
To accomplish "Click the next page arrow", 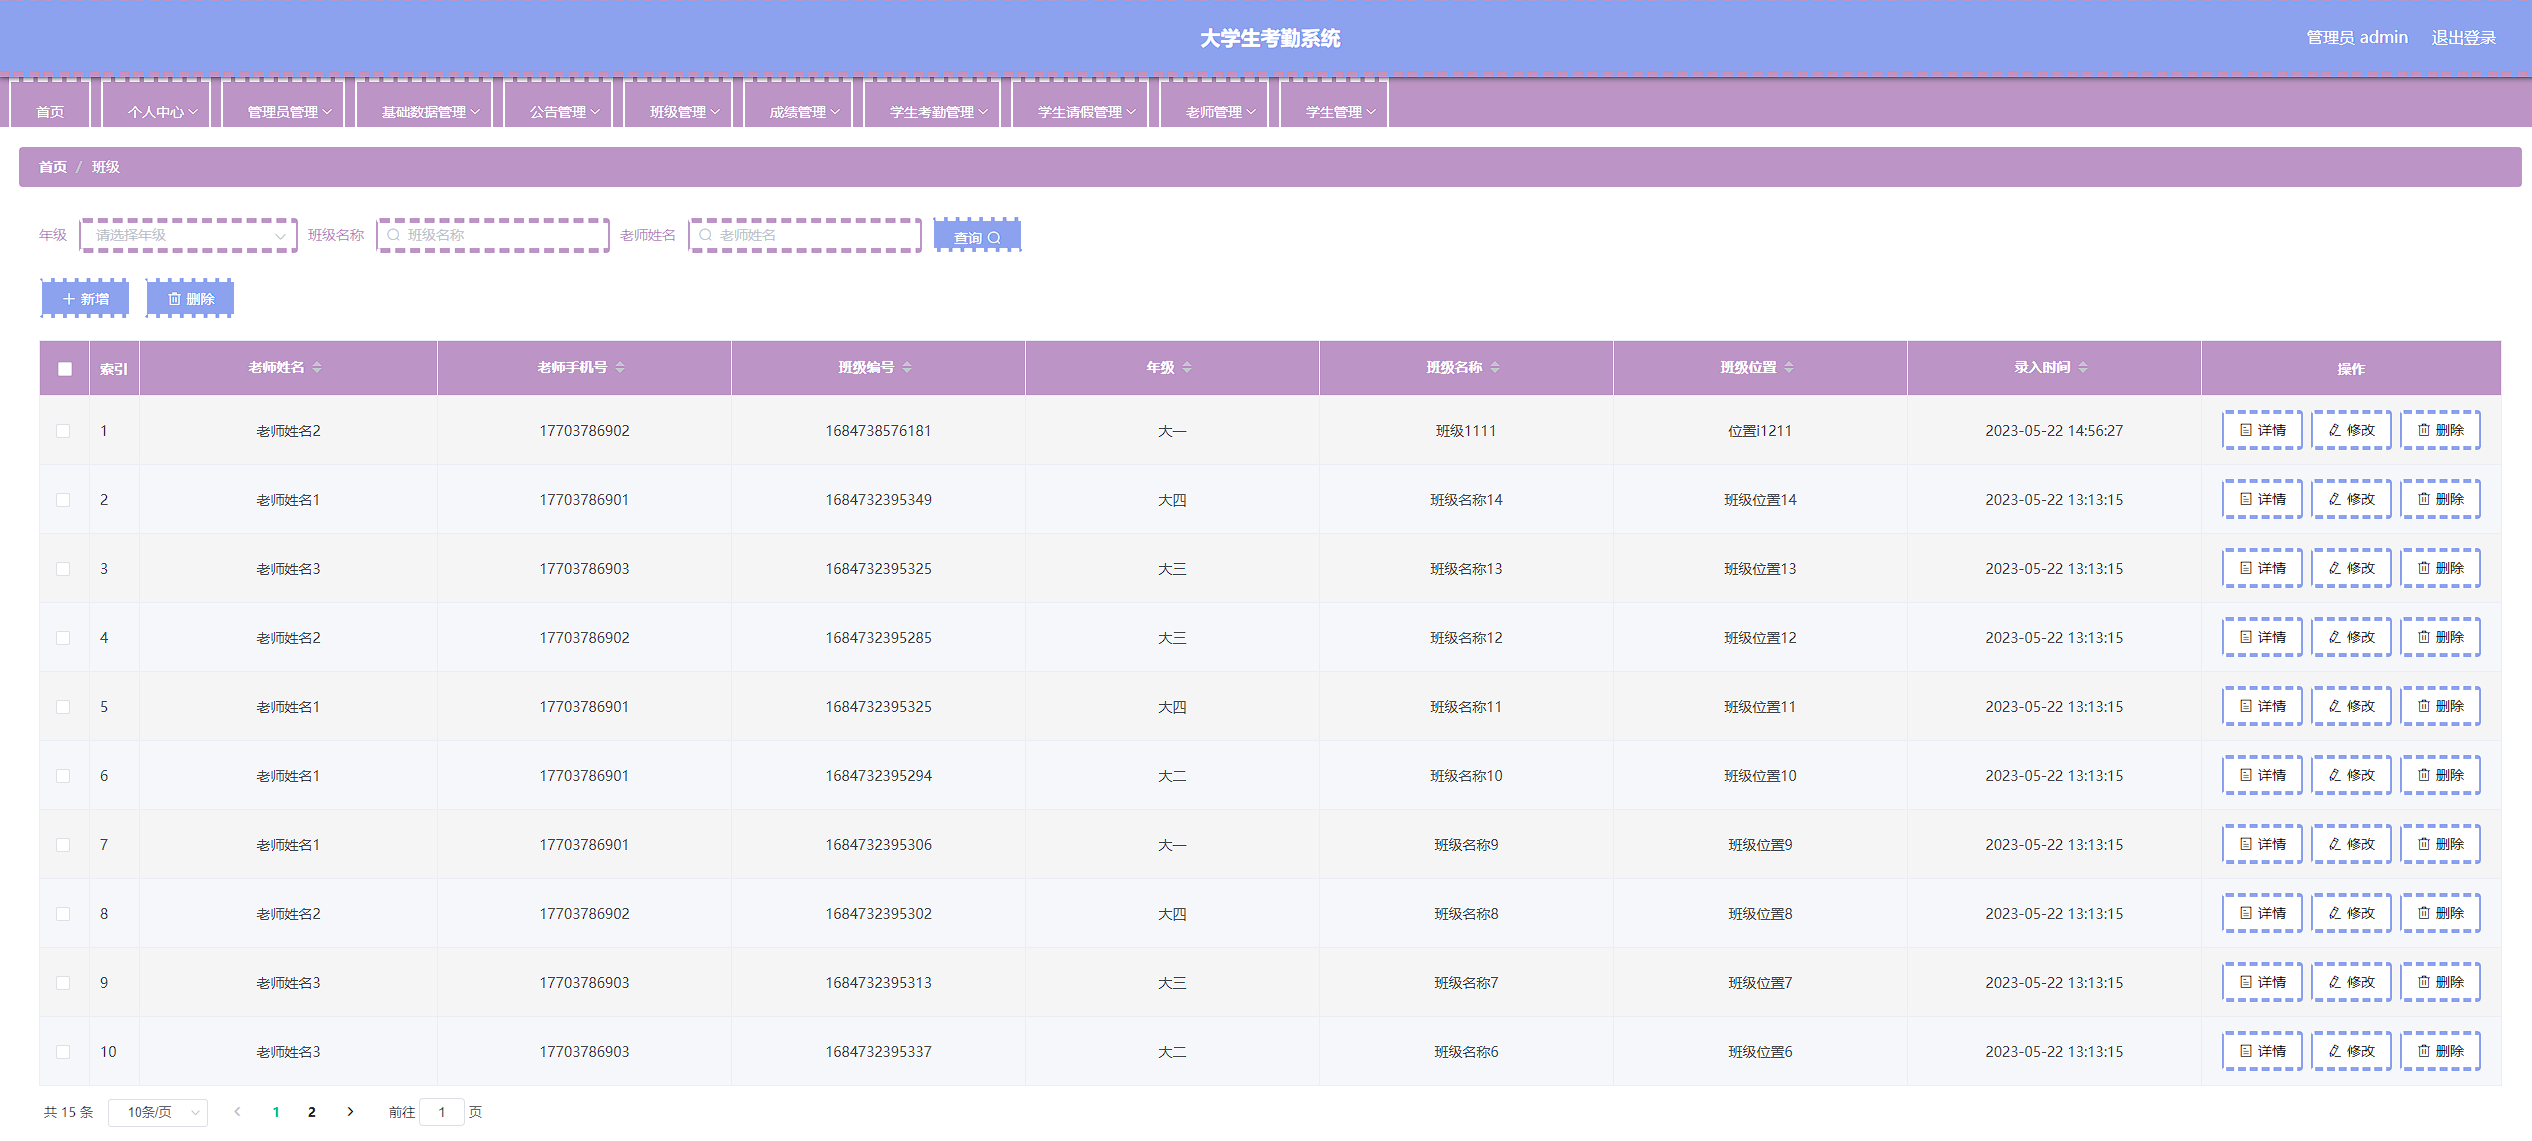I will [x=350, y=1112].
